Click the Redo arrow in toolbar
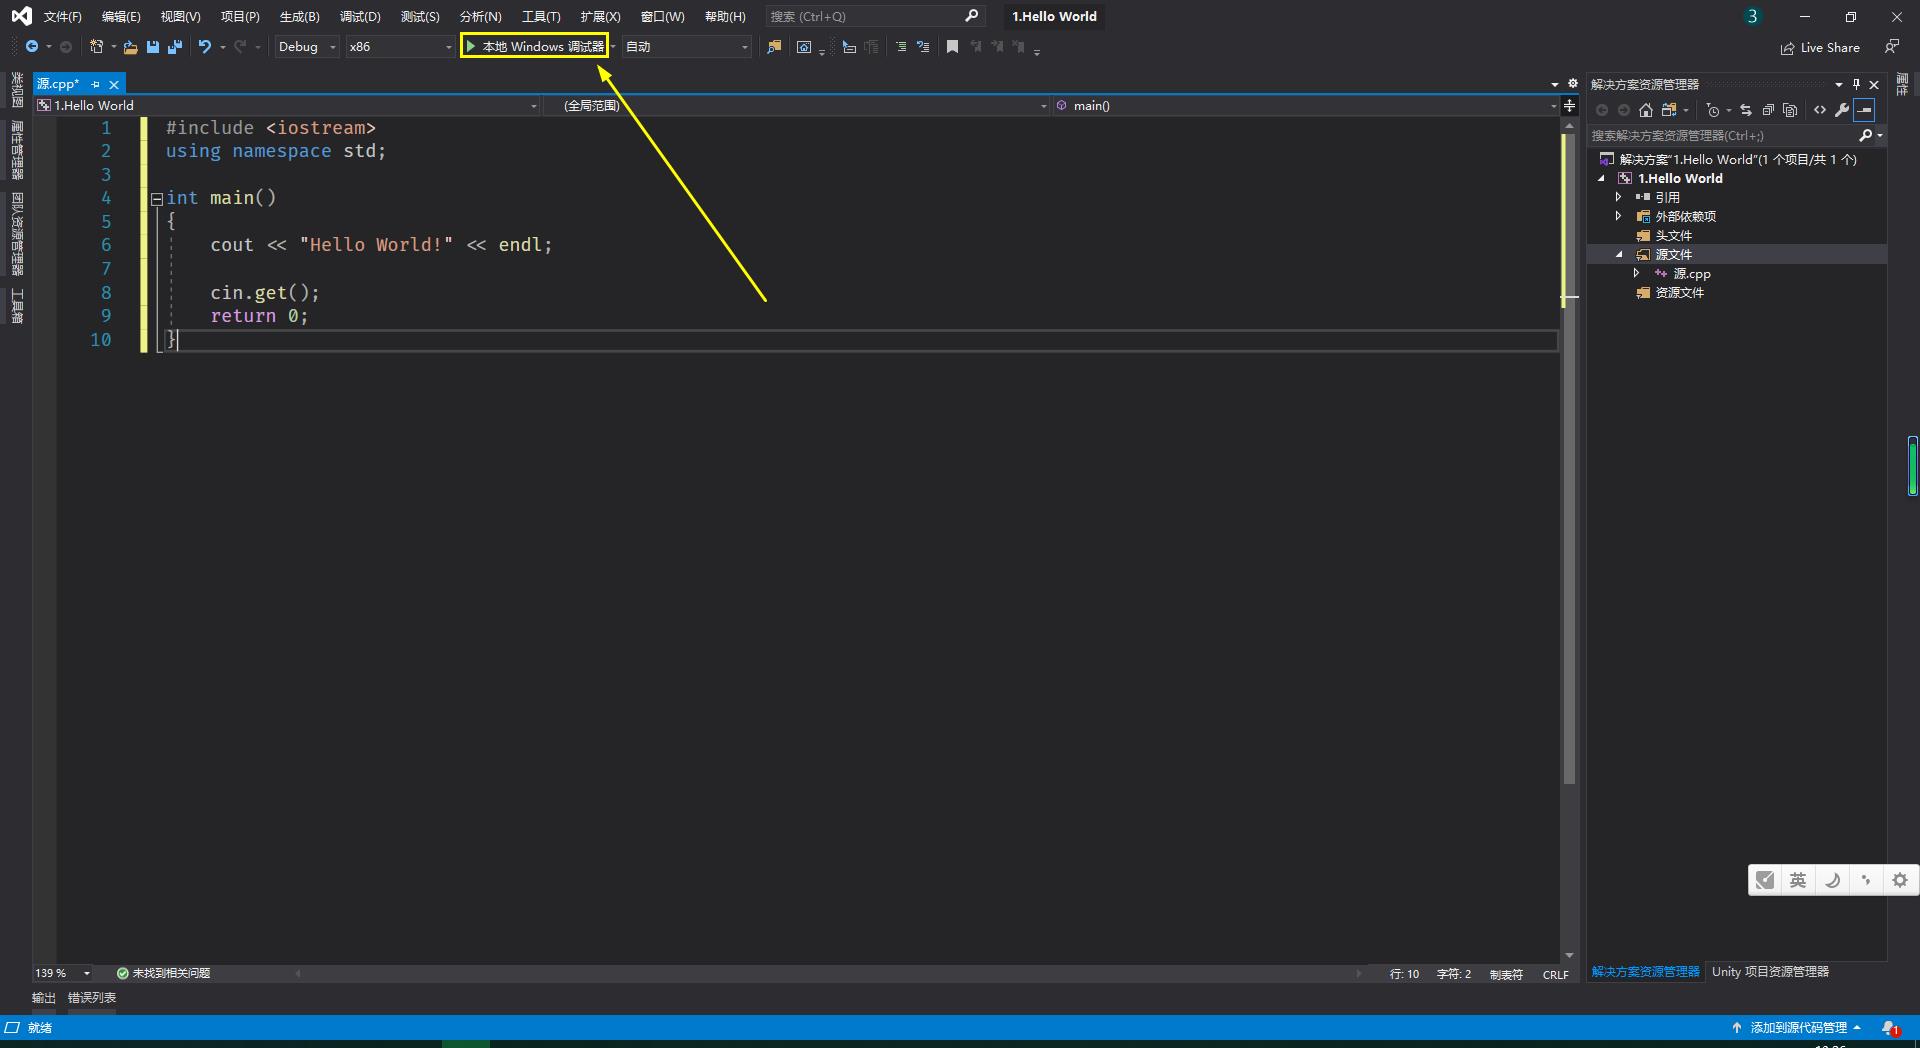The height and width of the screenshot is (1048, 1920). point(240,47)
